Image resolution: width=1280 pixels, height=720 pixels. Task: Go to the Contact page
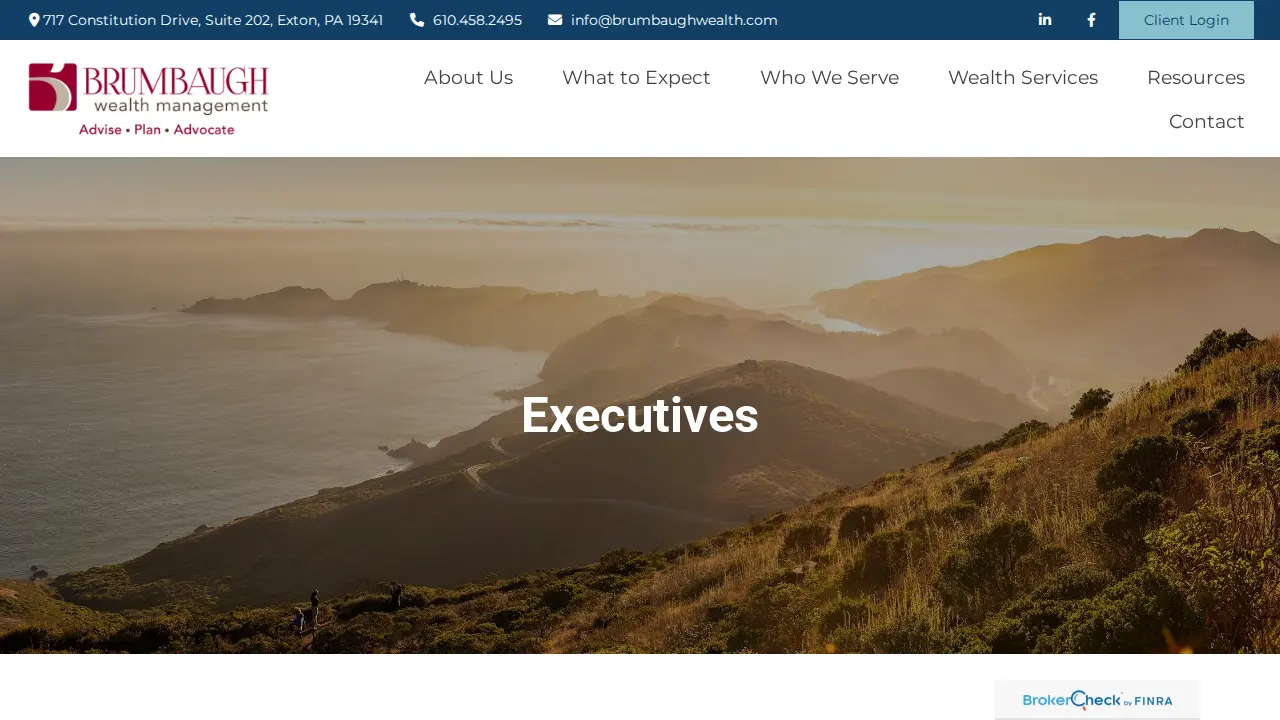1207,121
